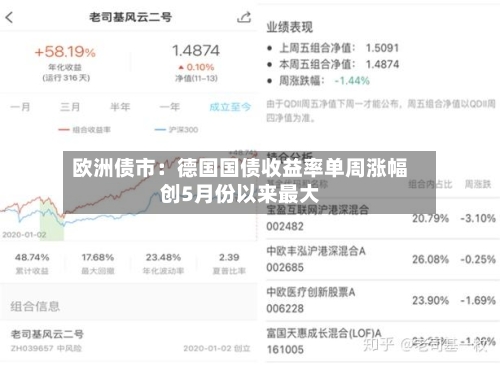Viewport: 500px width, 366px height.
Task: Select the 一年 time range tab
Action: (170, 107)
